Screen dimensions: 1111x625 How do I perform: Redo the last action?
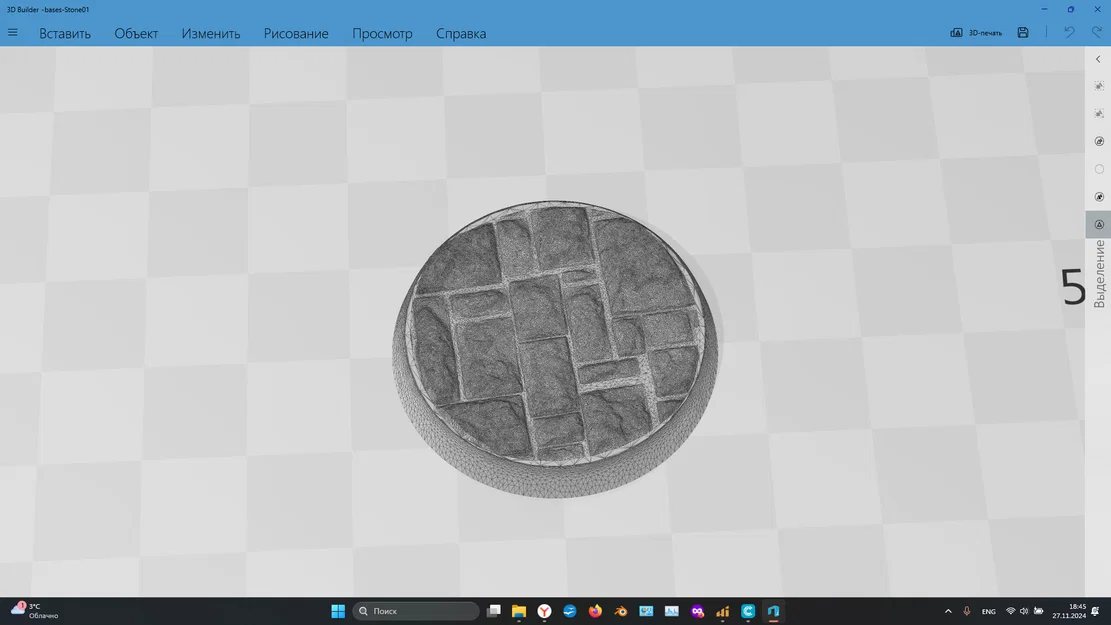coord(1097,32)
